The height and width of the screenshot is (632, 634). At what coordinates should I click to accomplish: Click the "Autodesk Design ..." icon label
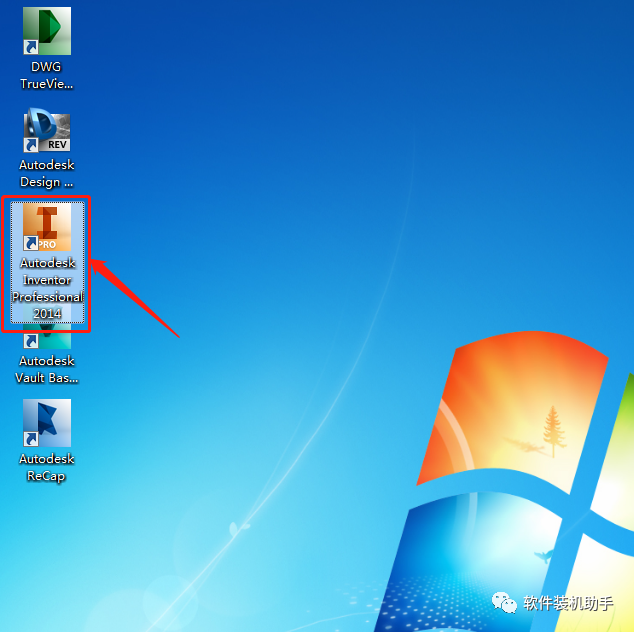tap(47, 173)
